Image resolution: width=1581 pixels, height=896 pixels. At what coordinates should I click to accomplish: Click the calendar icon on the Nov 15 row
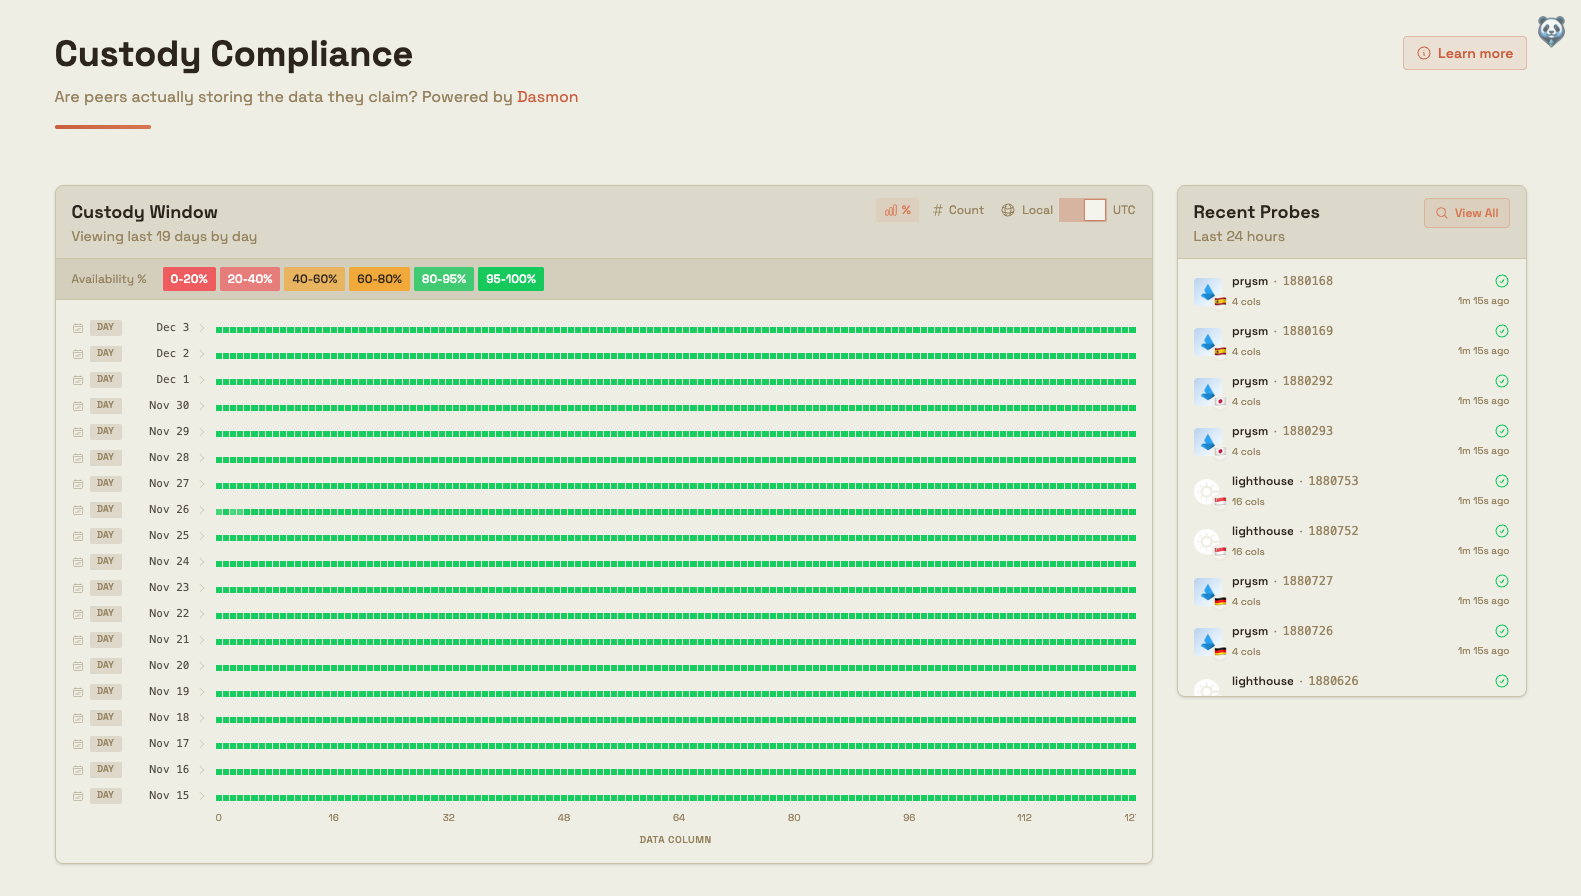tap(78, 796)
